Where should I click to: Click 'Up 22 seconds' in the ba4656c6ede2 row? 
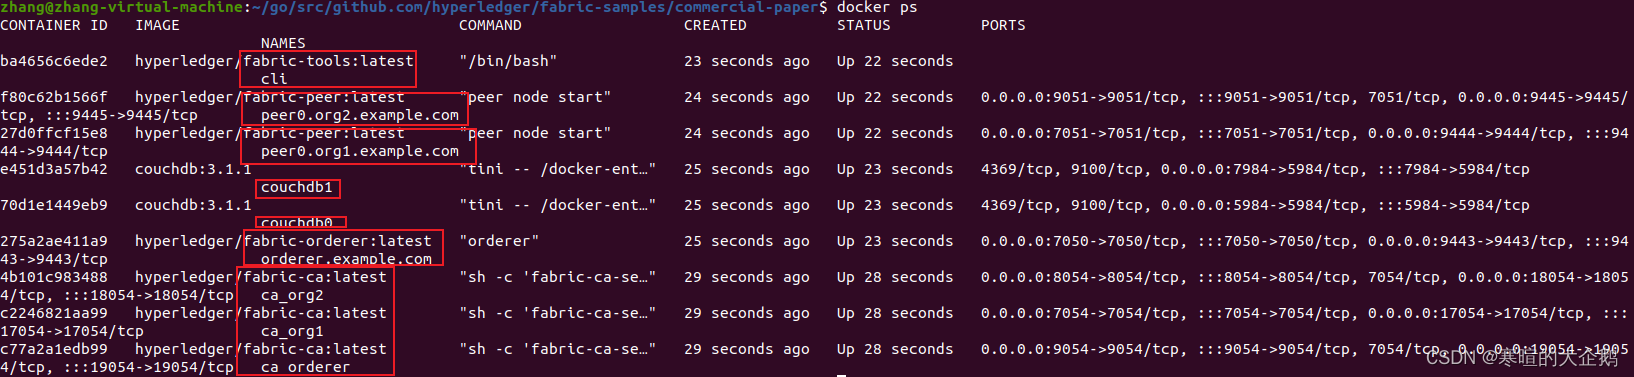click(x=895, y=61)
